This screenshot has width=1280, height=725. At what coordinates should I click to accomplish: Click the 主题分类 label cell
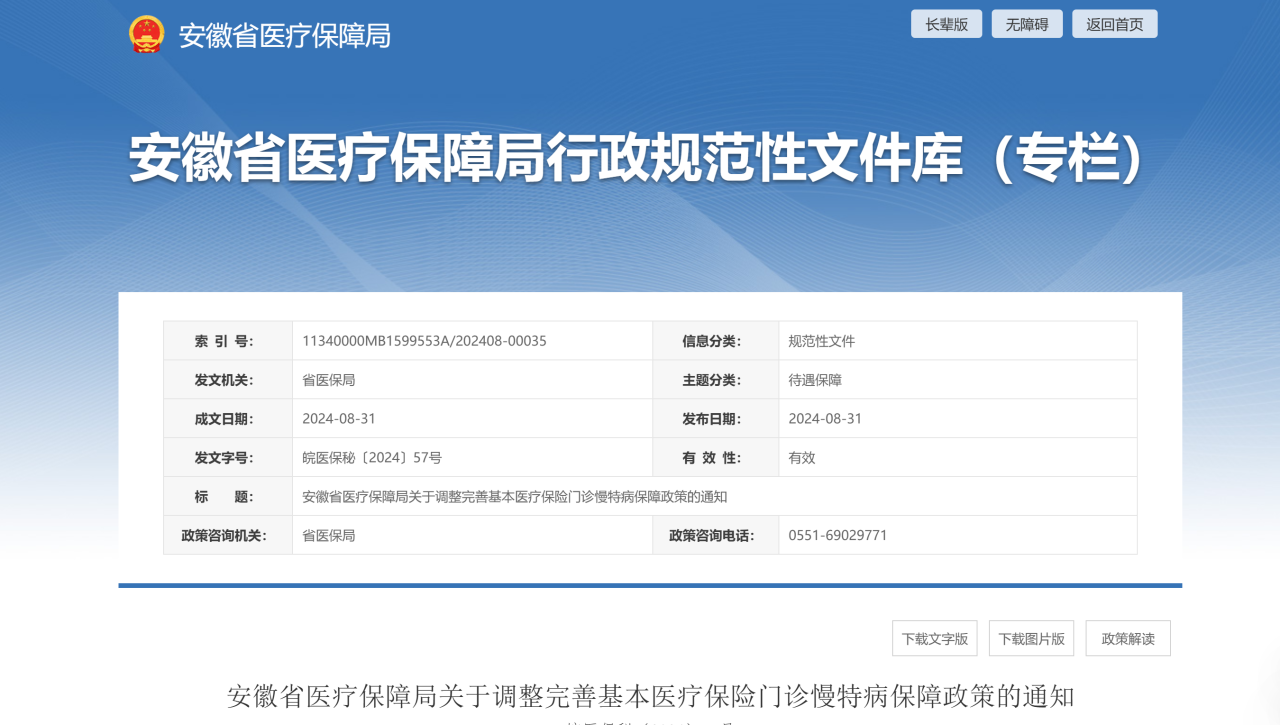click(x=716, y=380)
